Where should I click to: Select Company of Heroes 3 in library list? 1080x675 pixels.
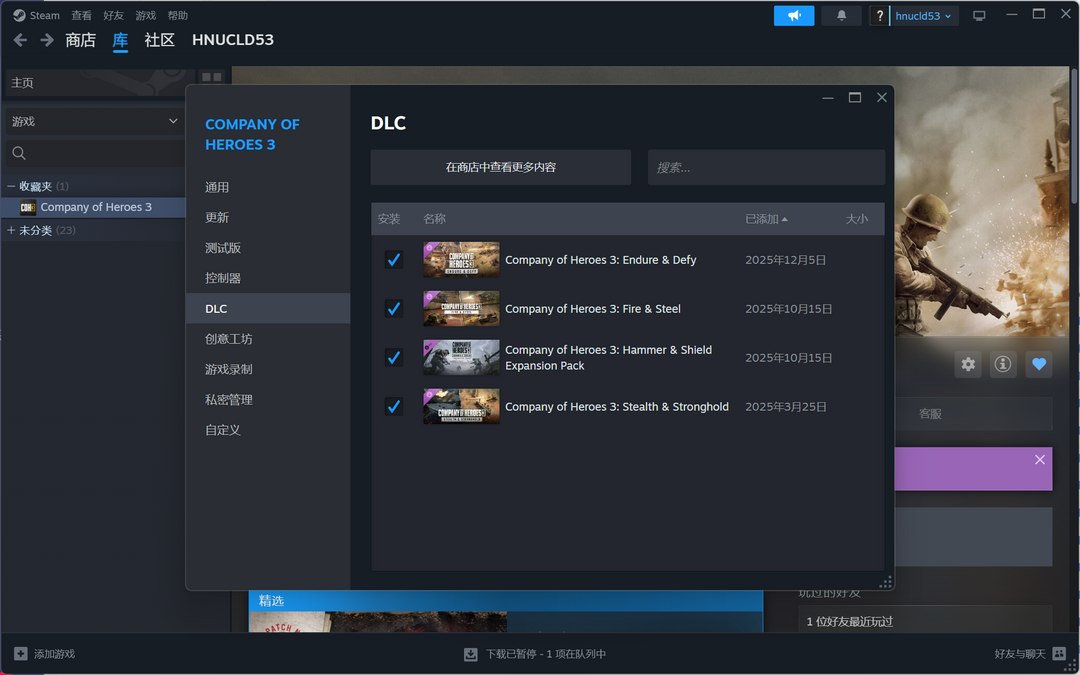pyautogui.click(x=96, y=207)
